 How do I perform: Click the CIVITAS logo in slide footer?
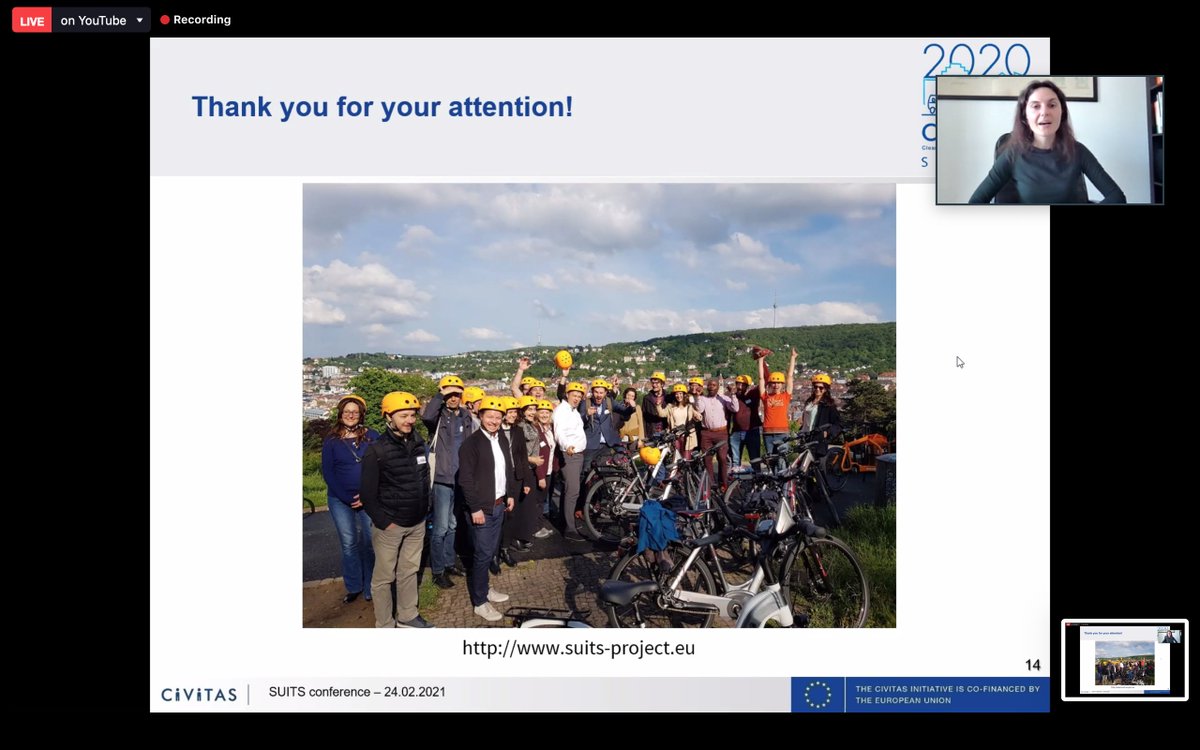(199, 694)
